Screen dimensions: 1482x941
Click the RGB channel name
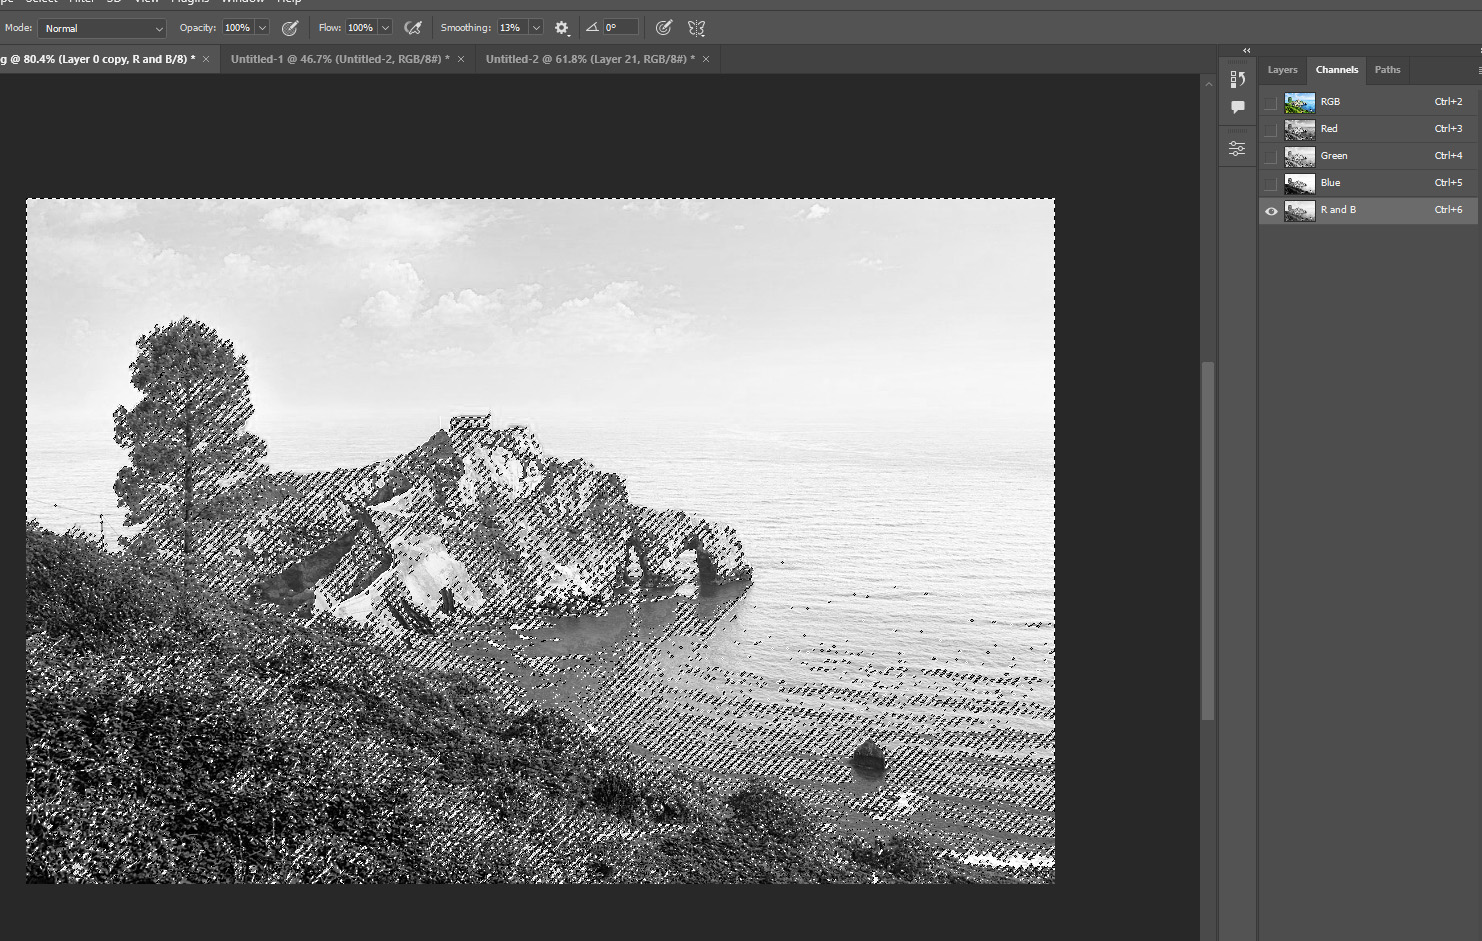tap(1330, 102)
